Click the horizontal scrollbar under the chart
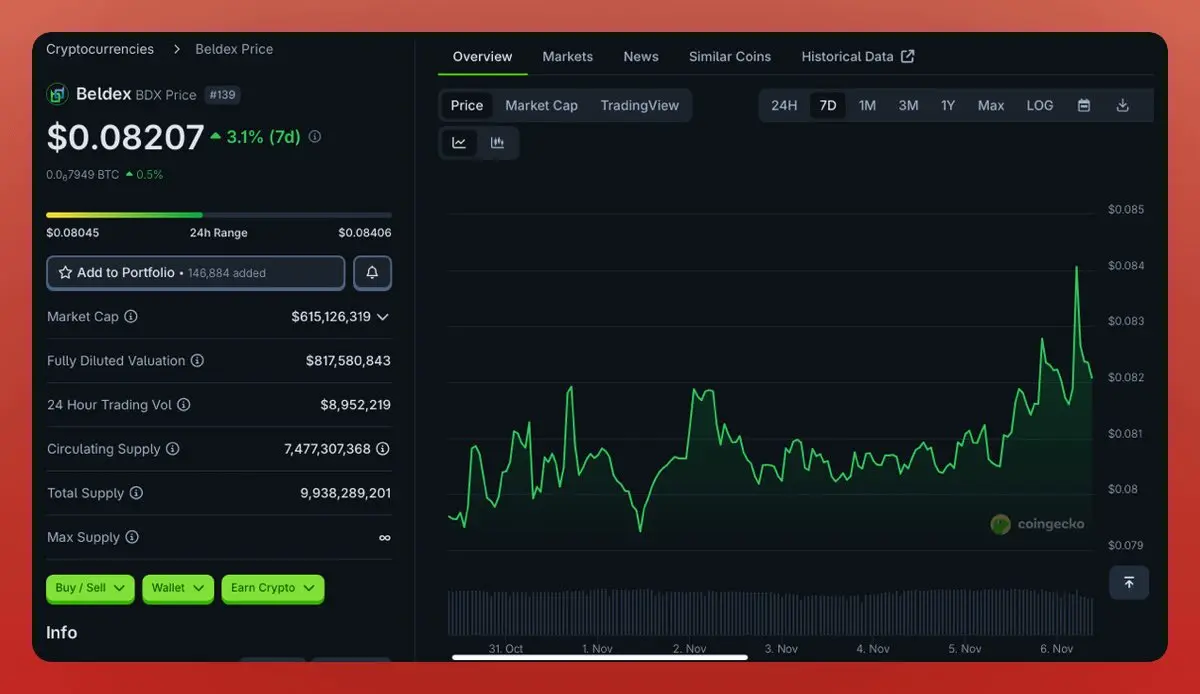This screenshot has width=1200, height=694. click(x=600, y=657)
